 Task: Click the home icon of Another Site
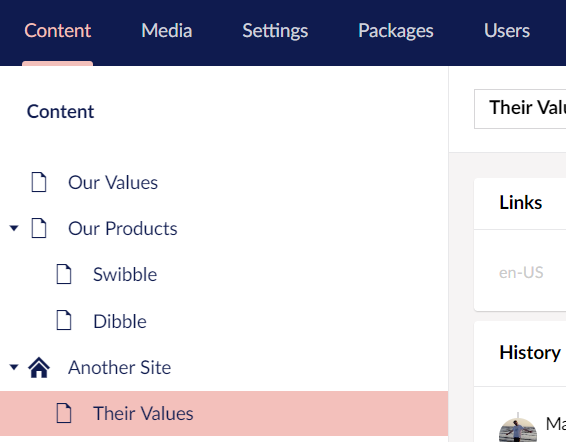(x=39, y=367)
